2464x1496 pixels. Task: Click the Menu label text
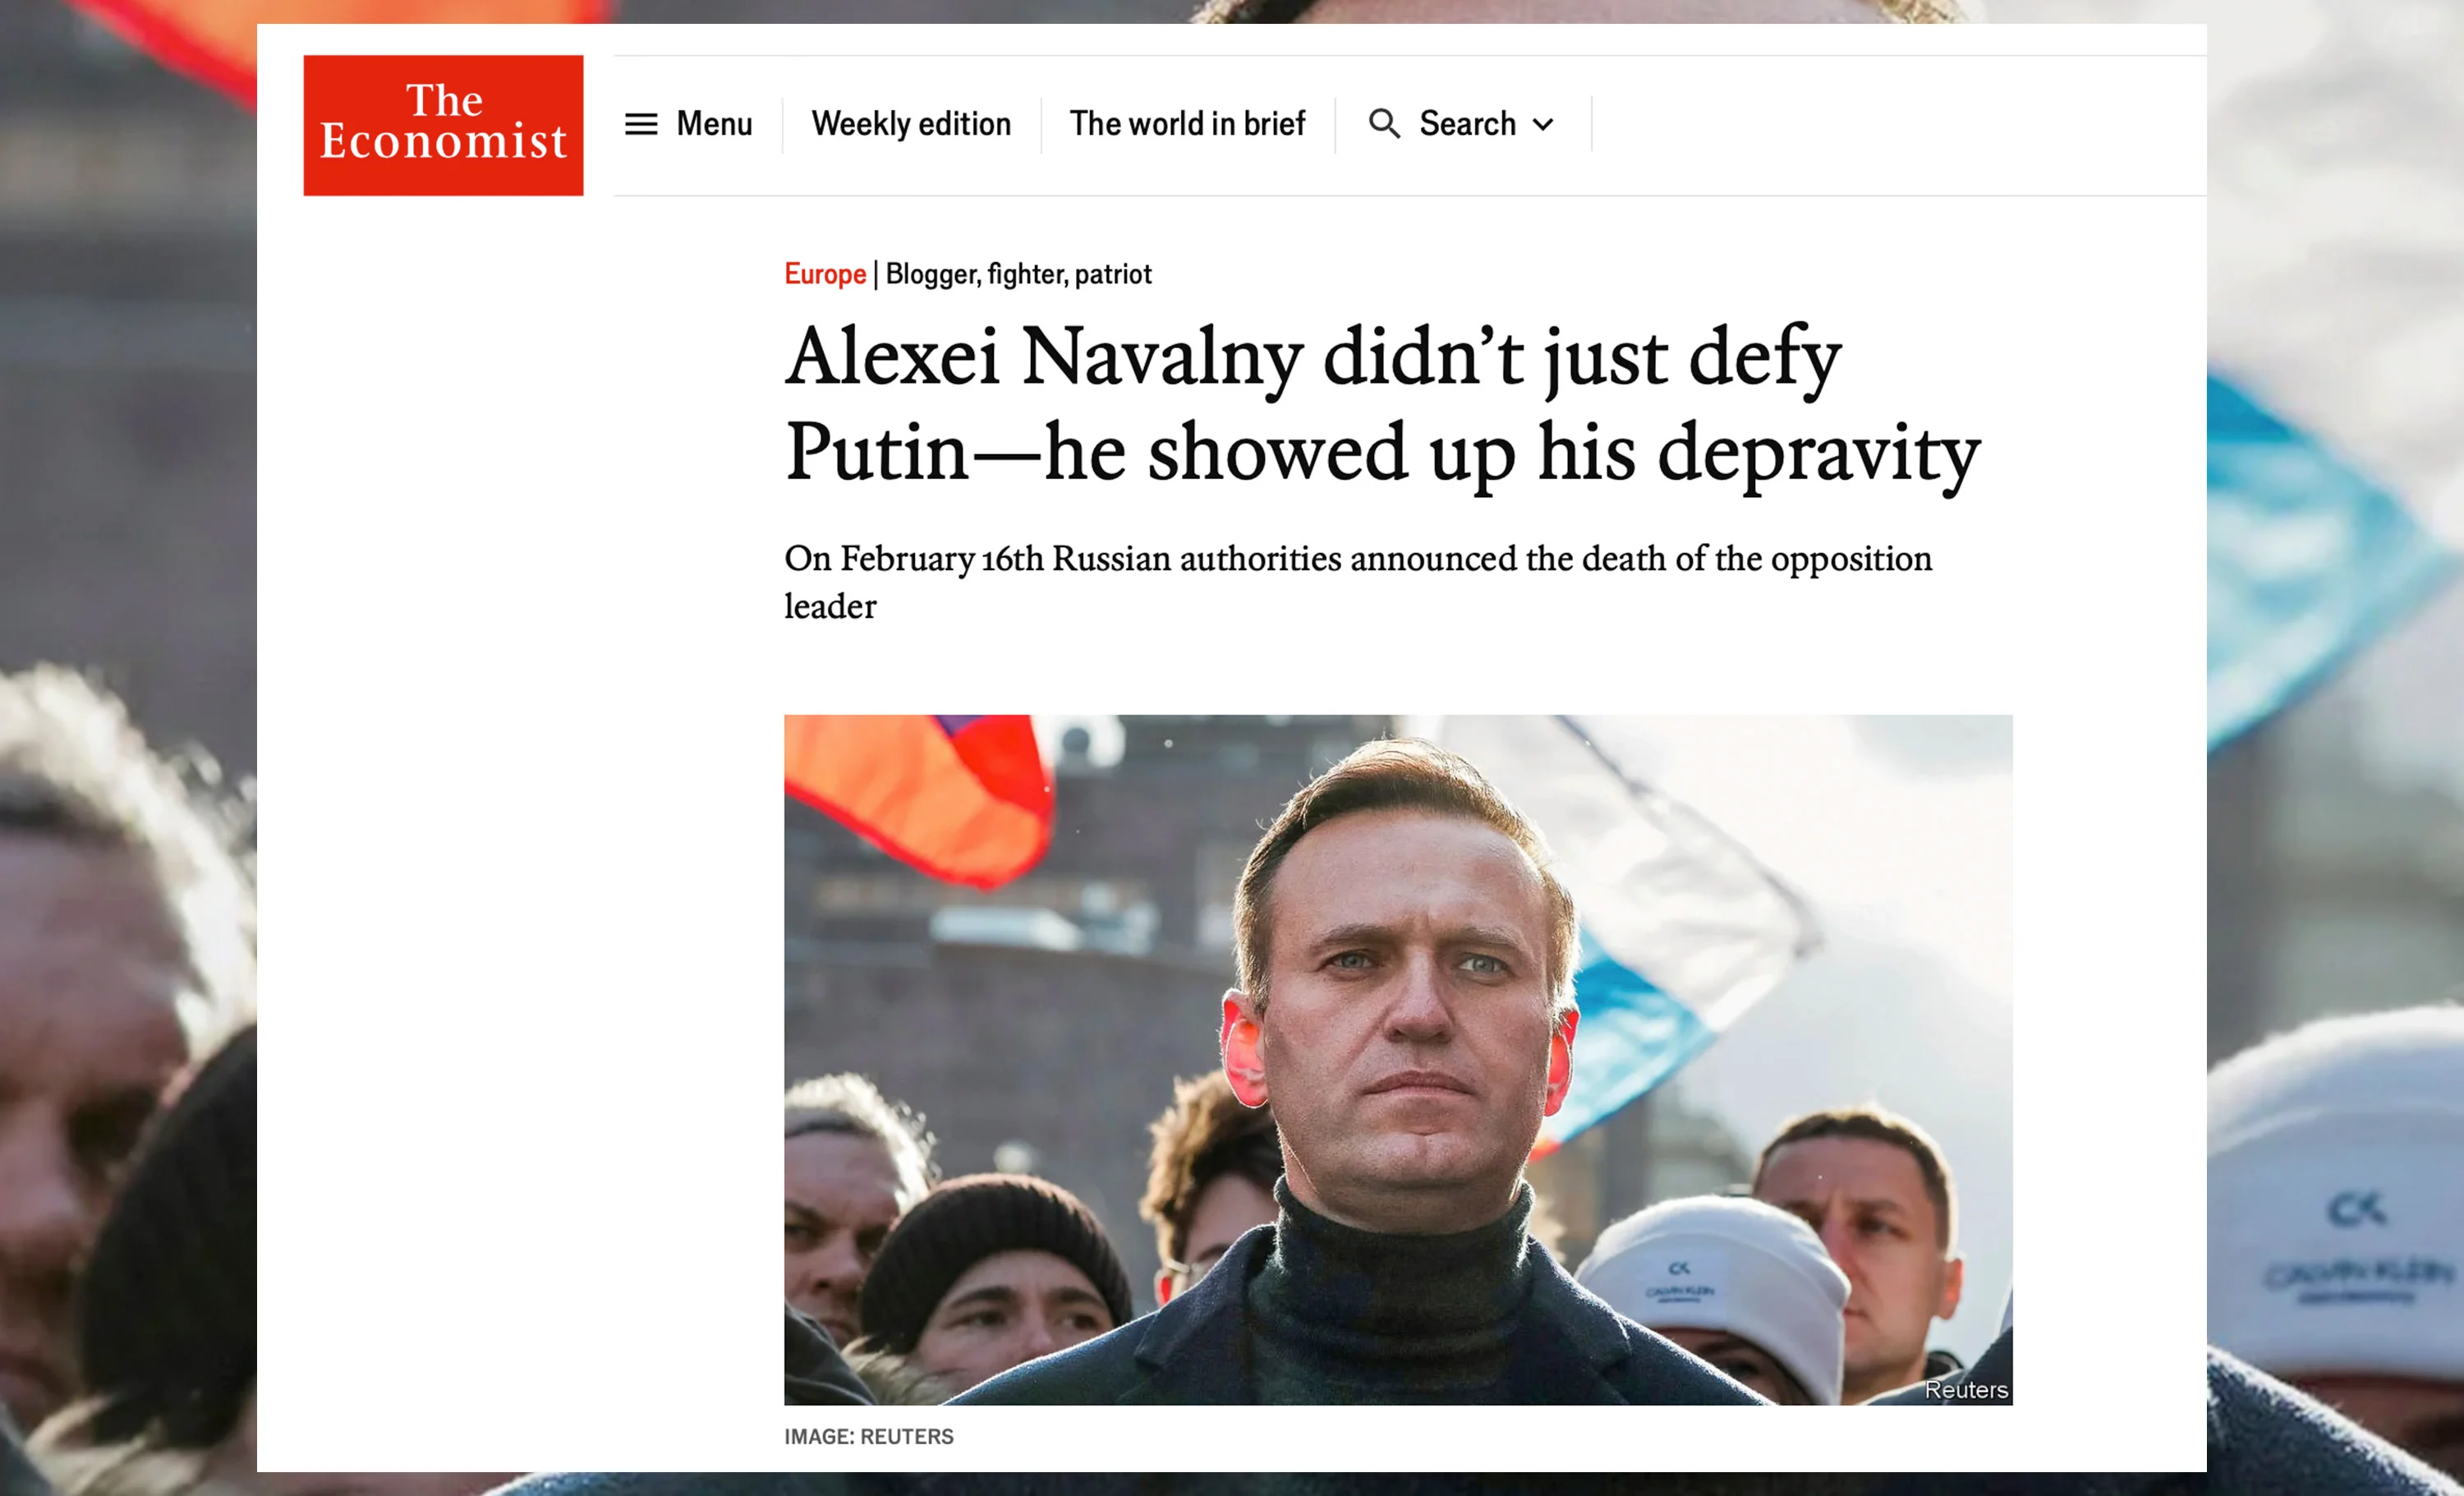[x=714, y=124]
